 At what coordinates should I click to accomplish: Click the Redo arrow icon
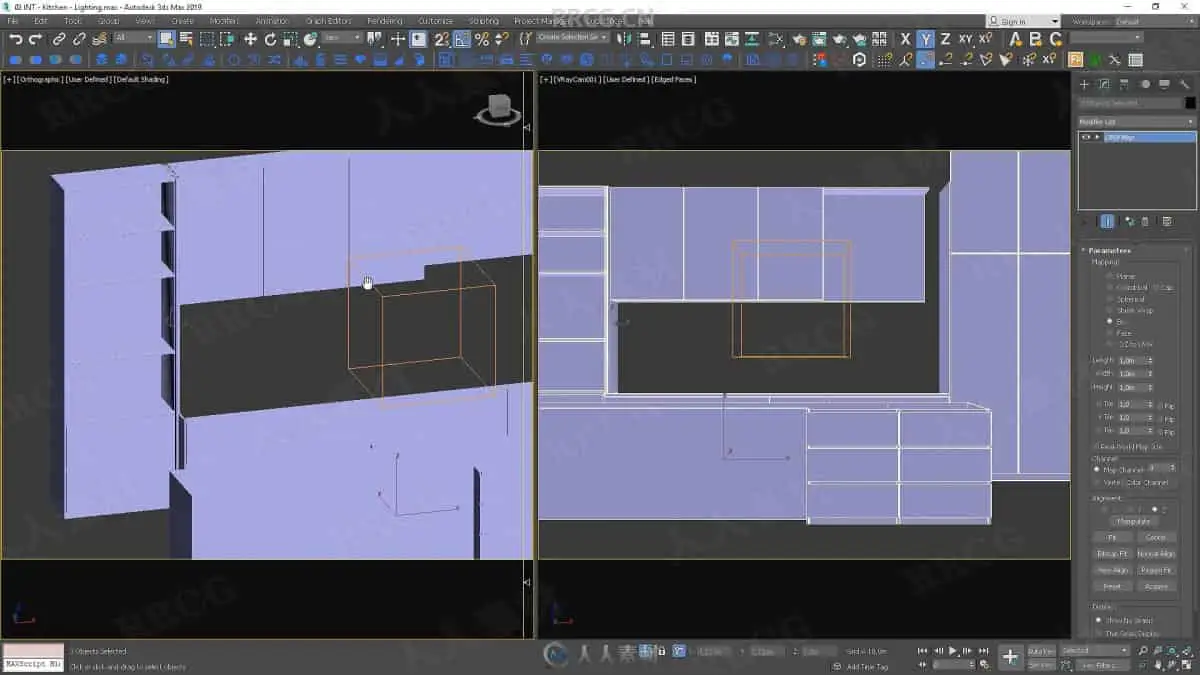click(36, 39)
